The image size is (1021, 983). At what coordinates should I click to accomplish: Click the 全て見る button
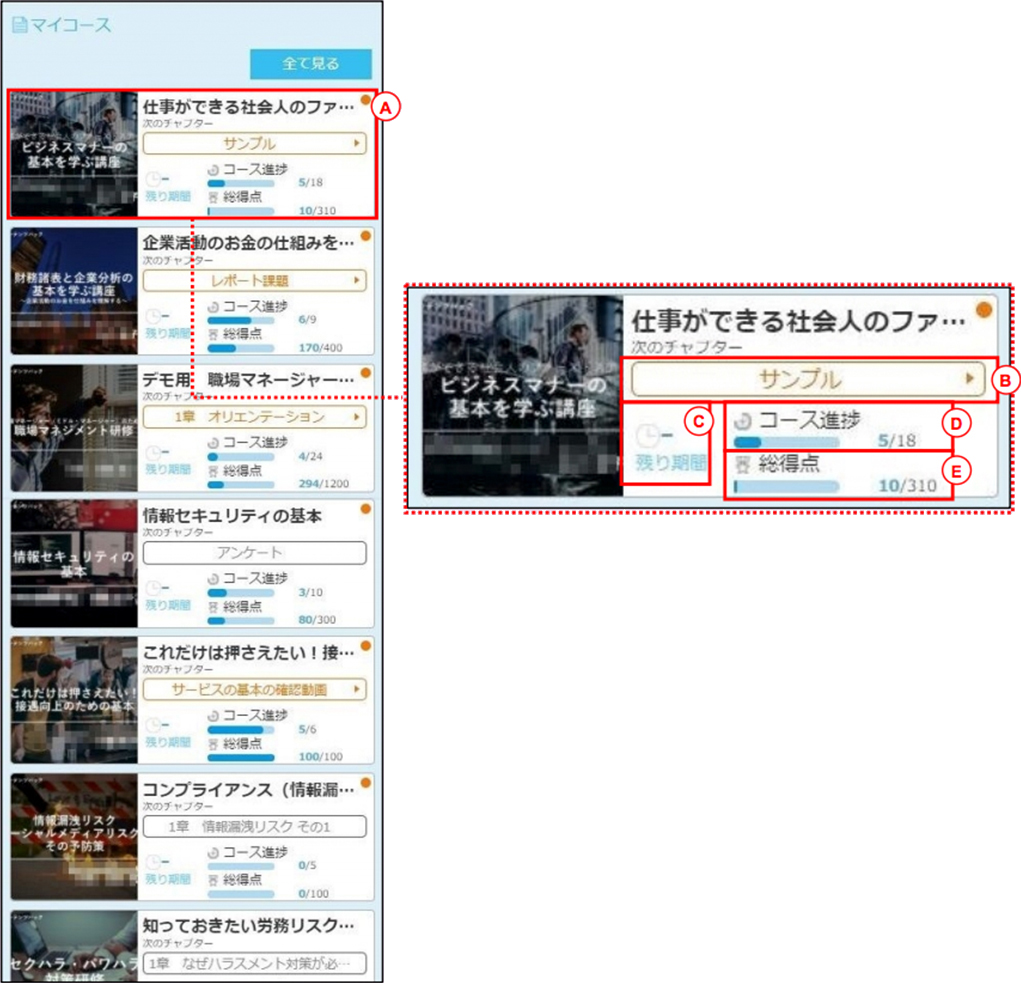click(311, 64)
